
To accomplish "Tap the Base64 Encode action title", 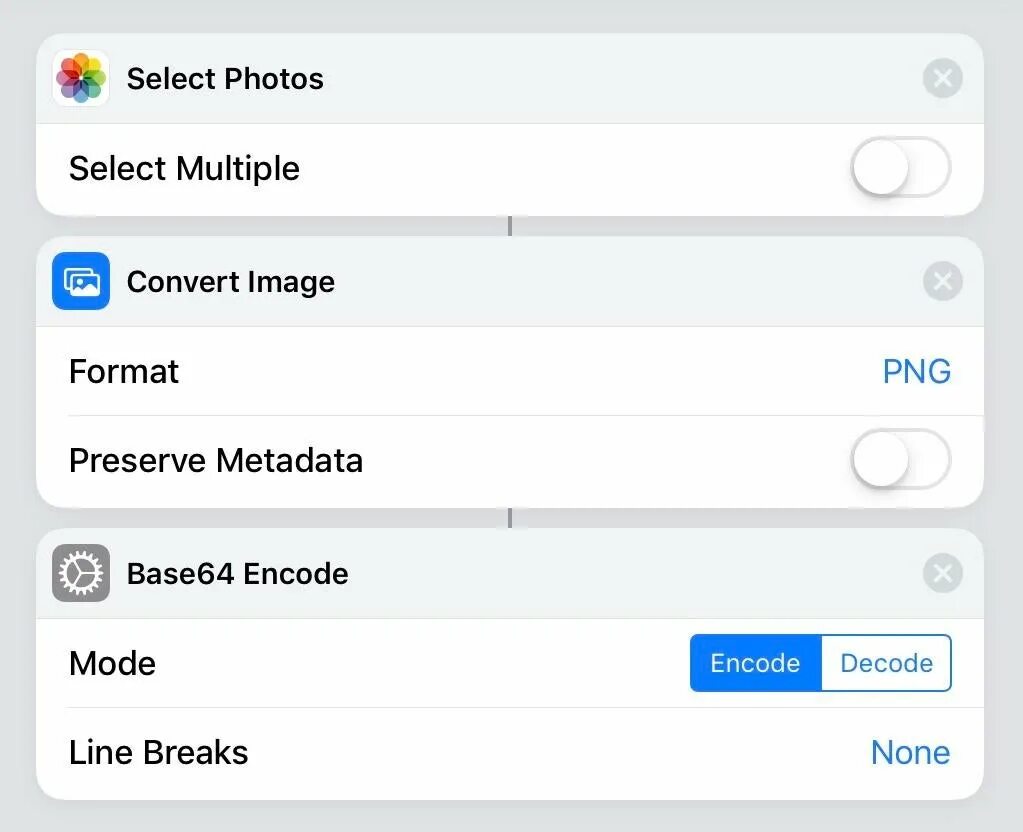I will [x=237, y=574].
